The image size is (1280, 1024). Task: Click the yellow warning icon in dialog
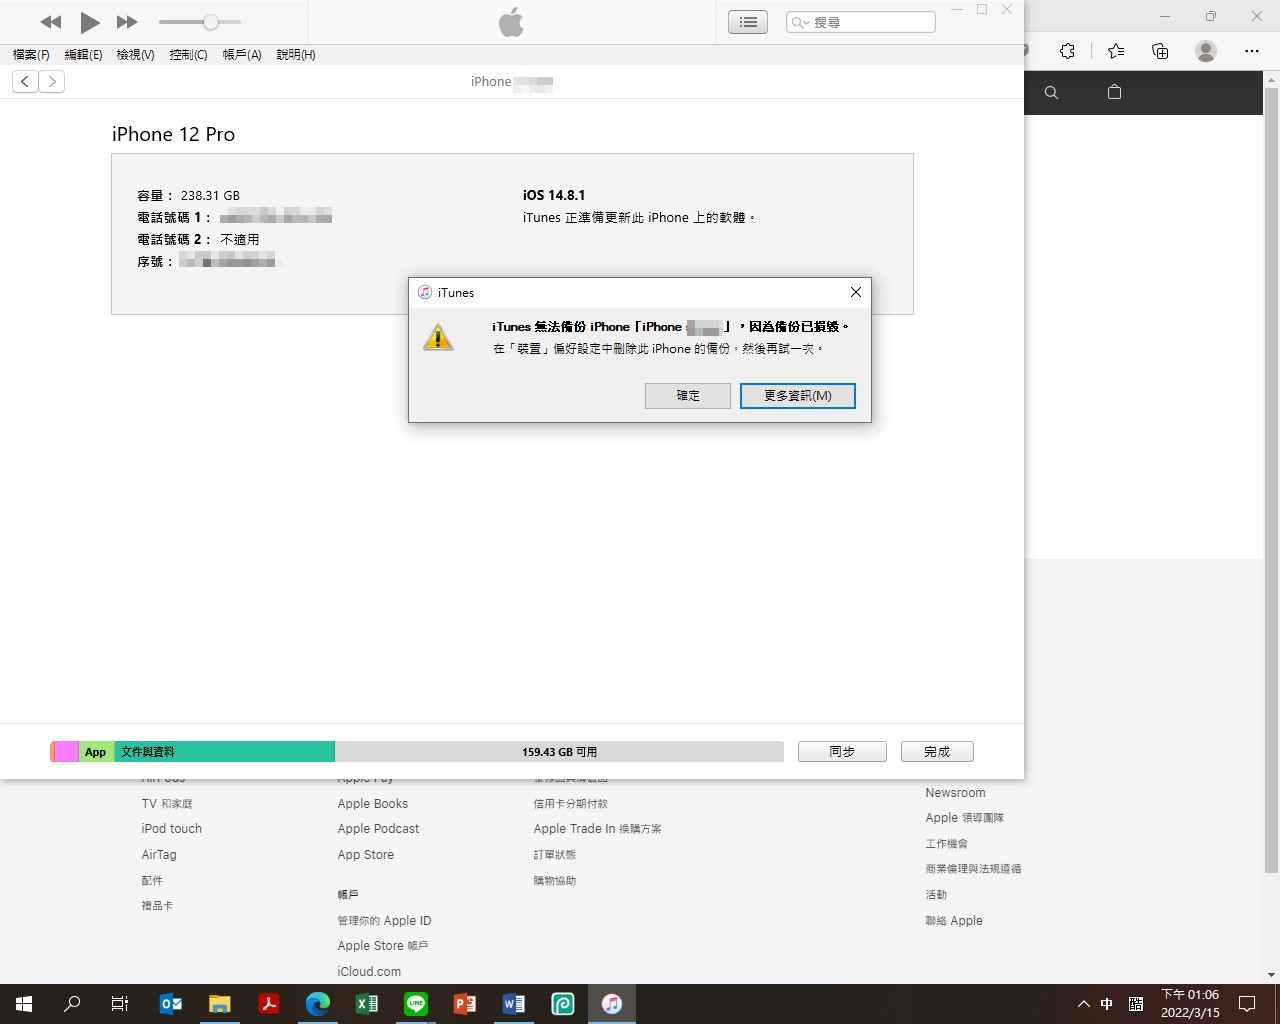point(438,337)
